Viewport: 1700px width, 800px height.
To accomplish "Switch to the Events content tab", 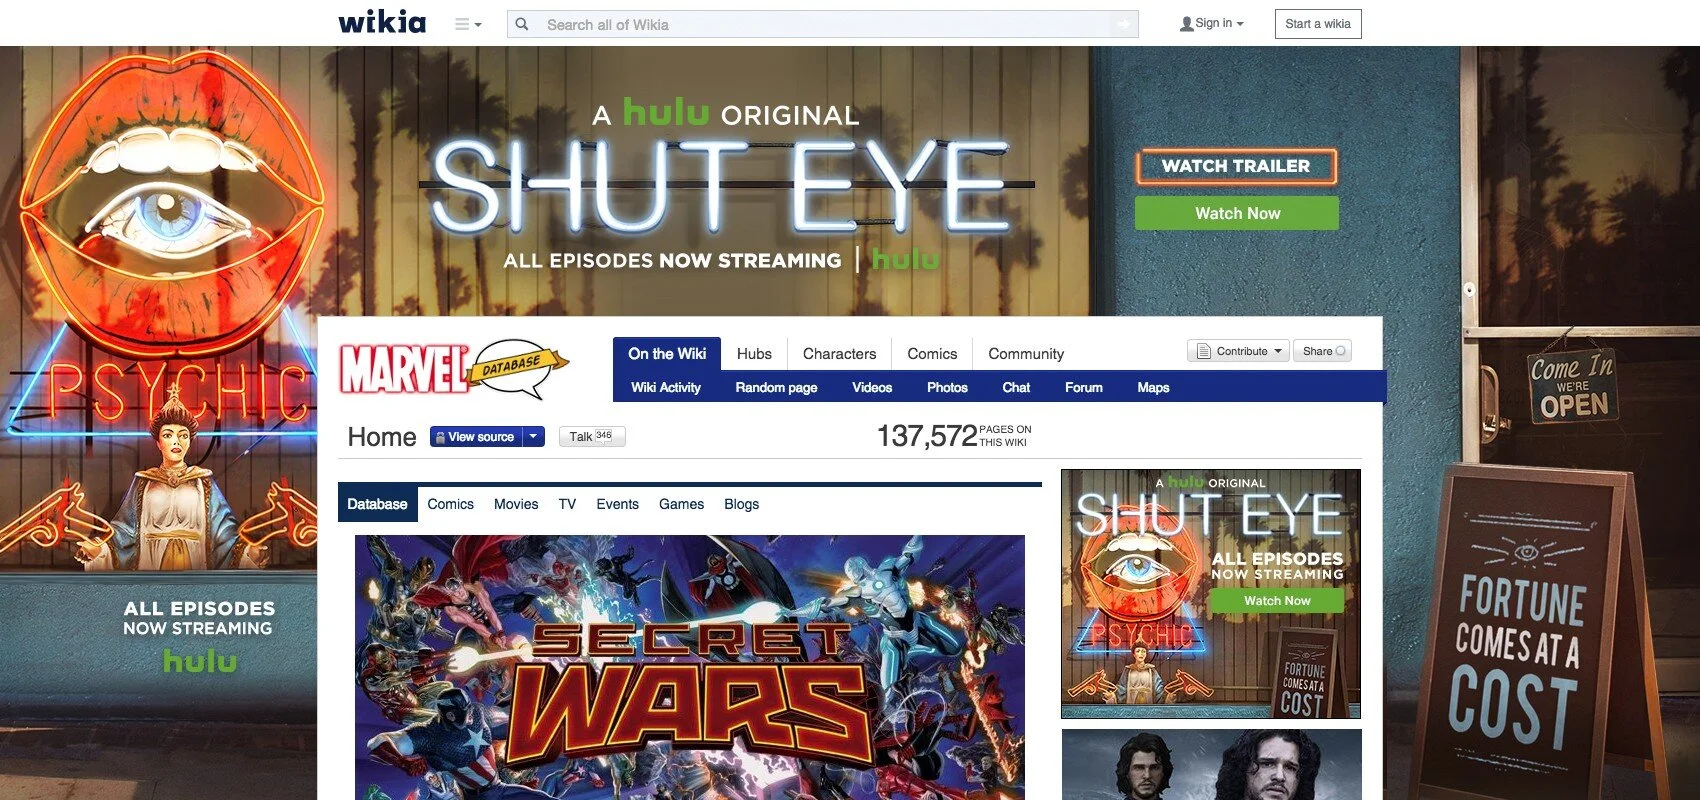I will [x=617, y=504].
